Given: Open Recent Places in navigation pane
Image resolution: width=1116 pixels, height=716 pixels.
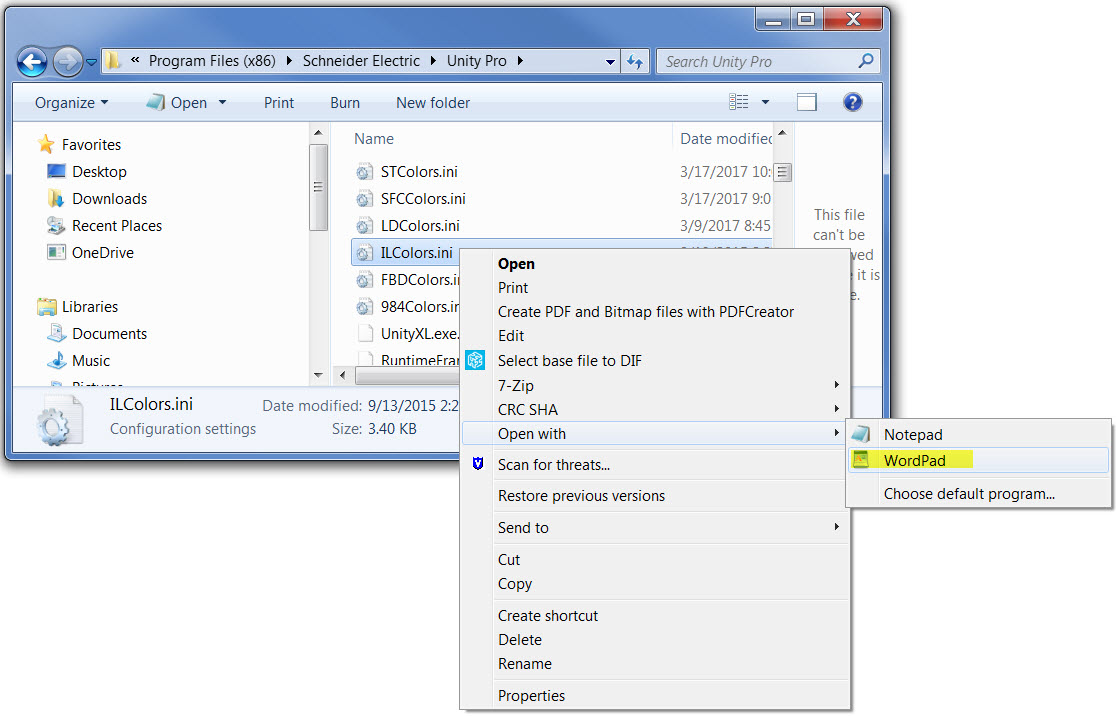Looking at the screenshot, I should (x=104, y=226).
